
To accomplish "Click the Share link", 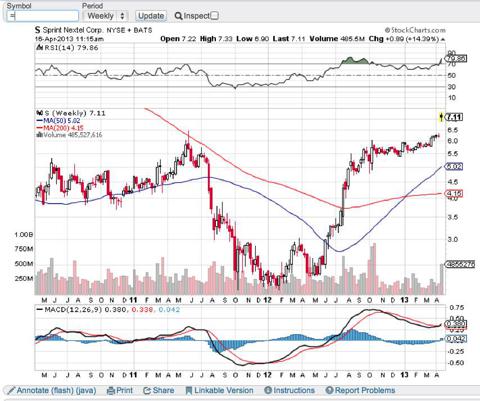I will pyautogui.click(x=163, y=390).
